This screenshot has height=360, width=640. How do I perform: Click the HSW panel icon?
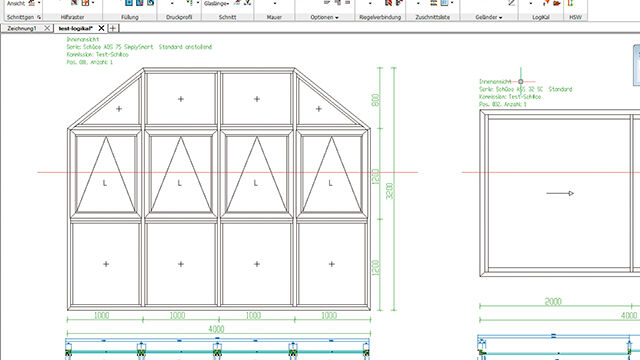[x=571, y=3]
